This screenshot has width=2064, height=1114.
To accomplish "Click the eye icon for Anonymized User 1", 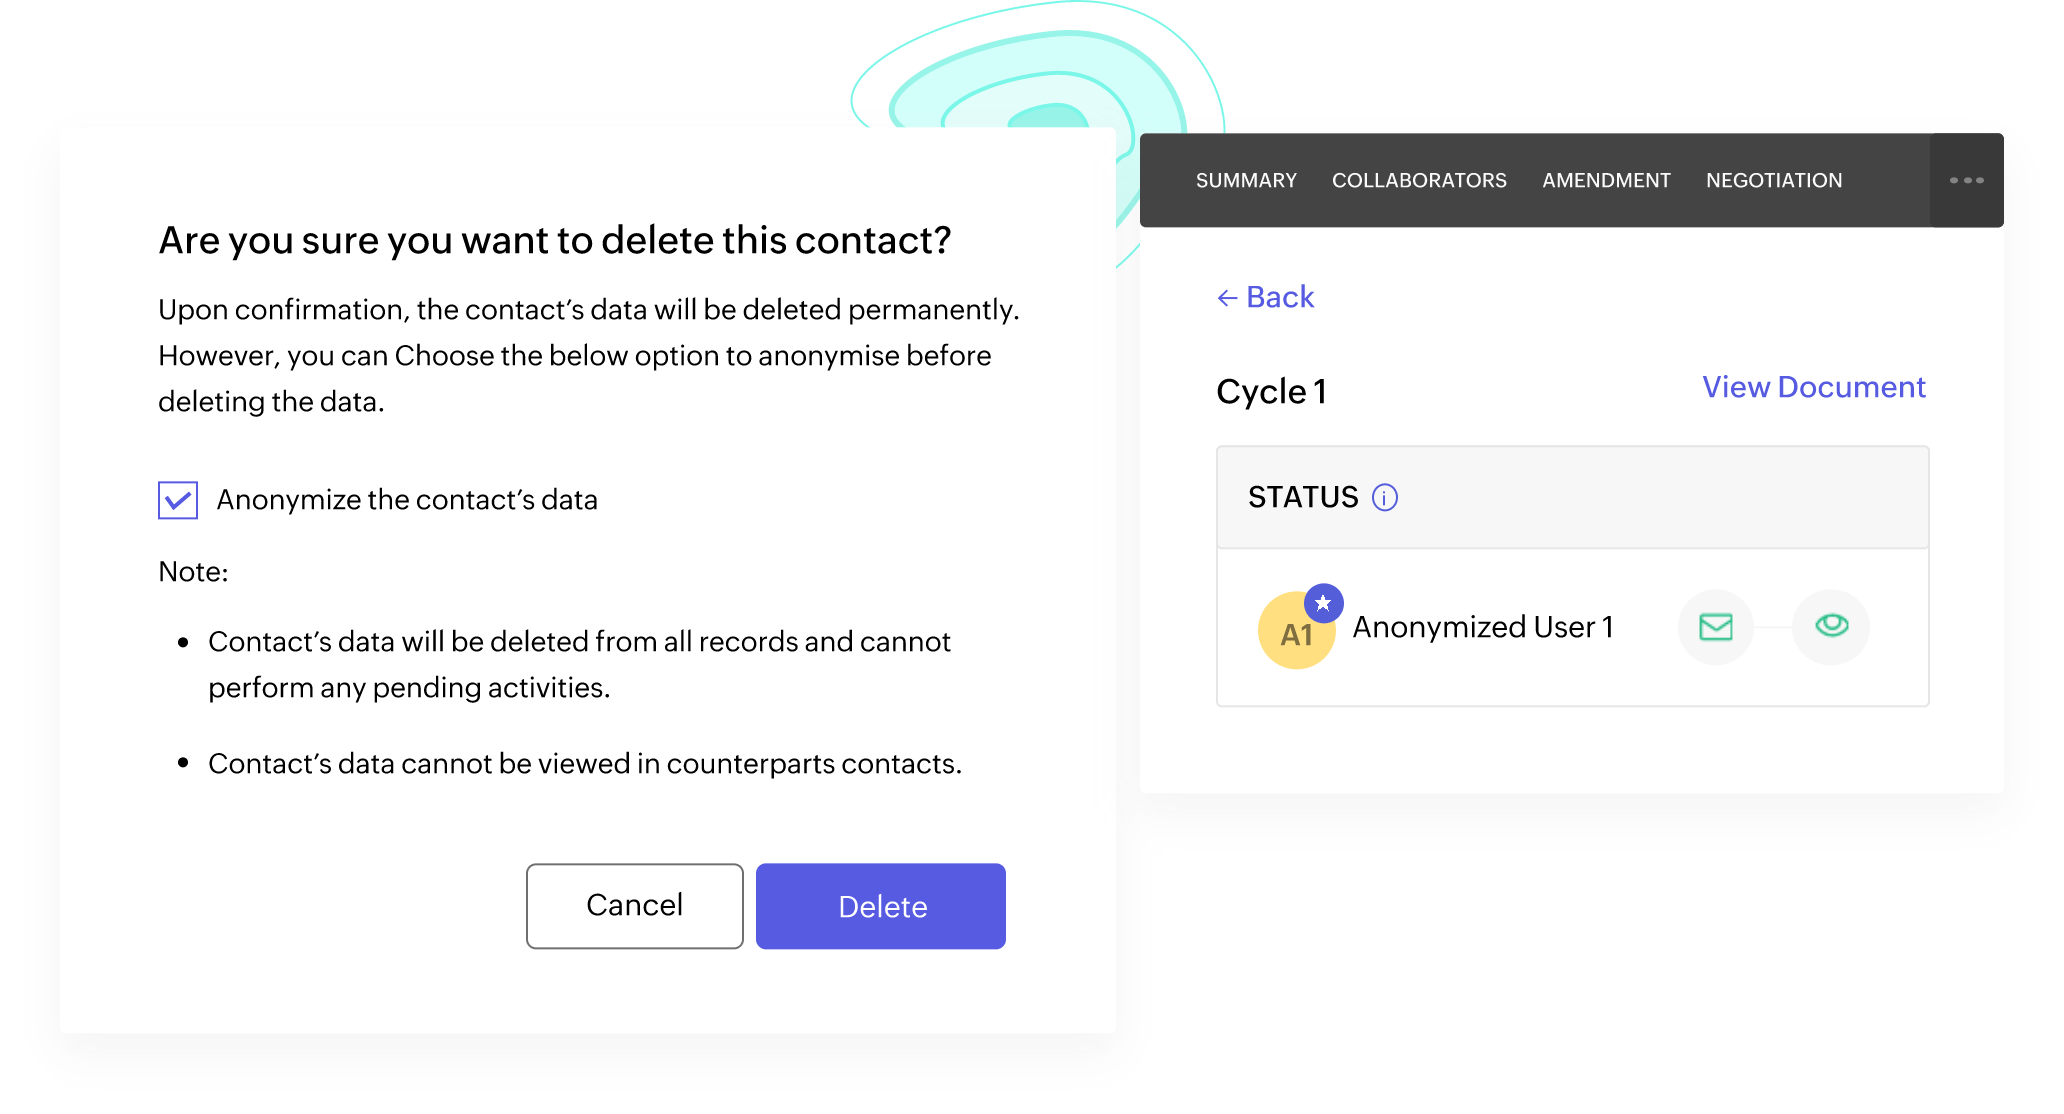I will 1831,627.
